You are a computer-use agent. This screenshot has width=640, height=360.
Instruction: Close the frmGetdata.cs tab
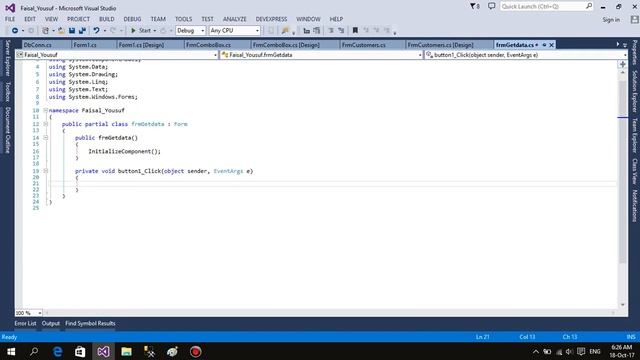[551, 45]
